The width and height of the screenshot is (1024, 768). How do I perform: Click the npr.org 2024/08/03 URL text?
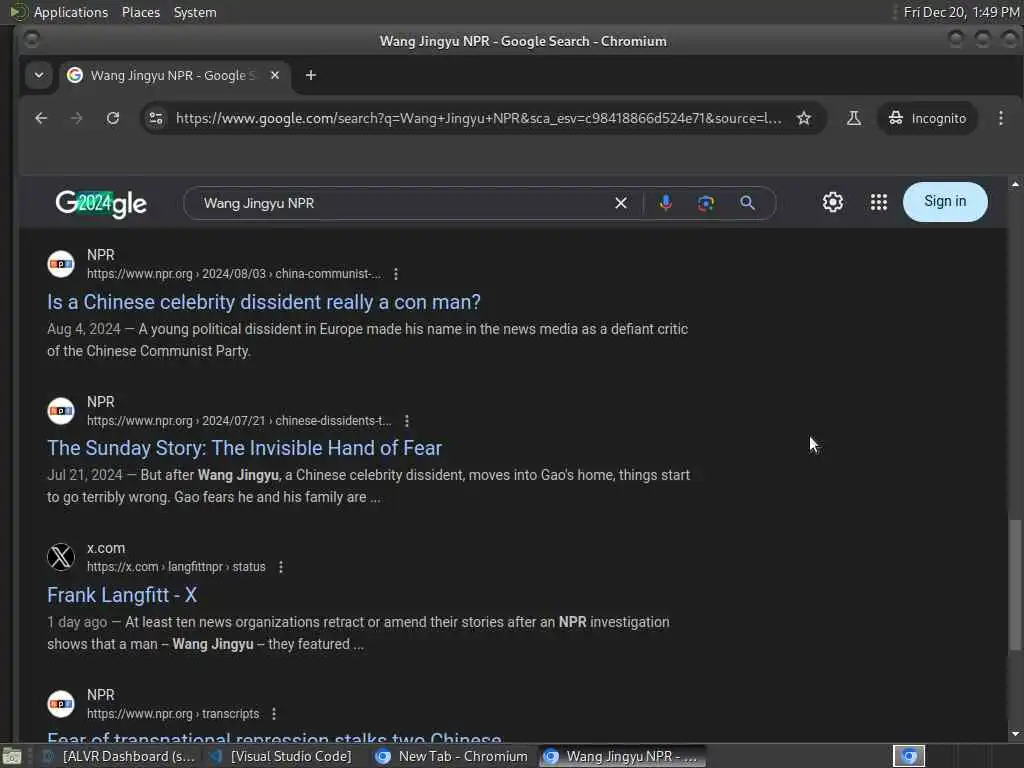(234, 274)
